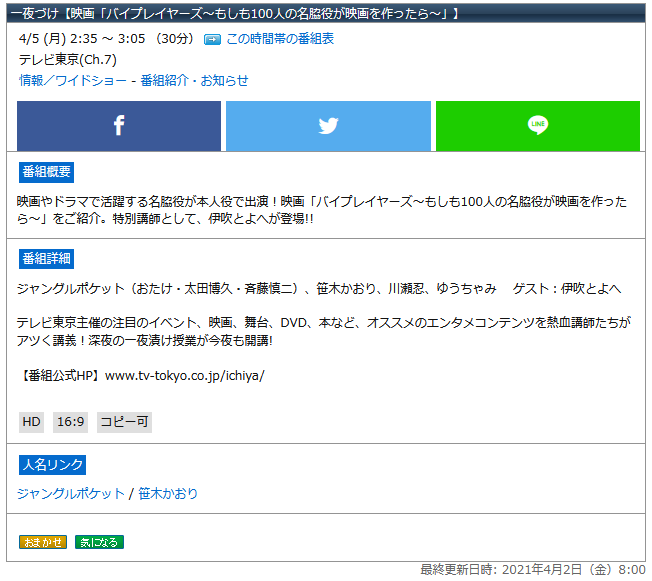Click the program title 一夜づけ header
652x581 pixels.
click(x=235, y=13)
